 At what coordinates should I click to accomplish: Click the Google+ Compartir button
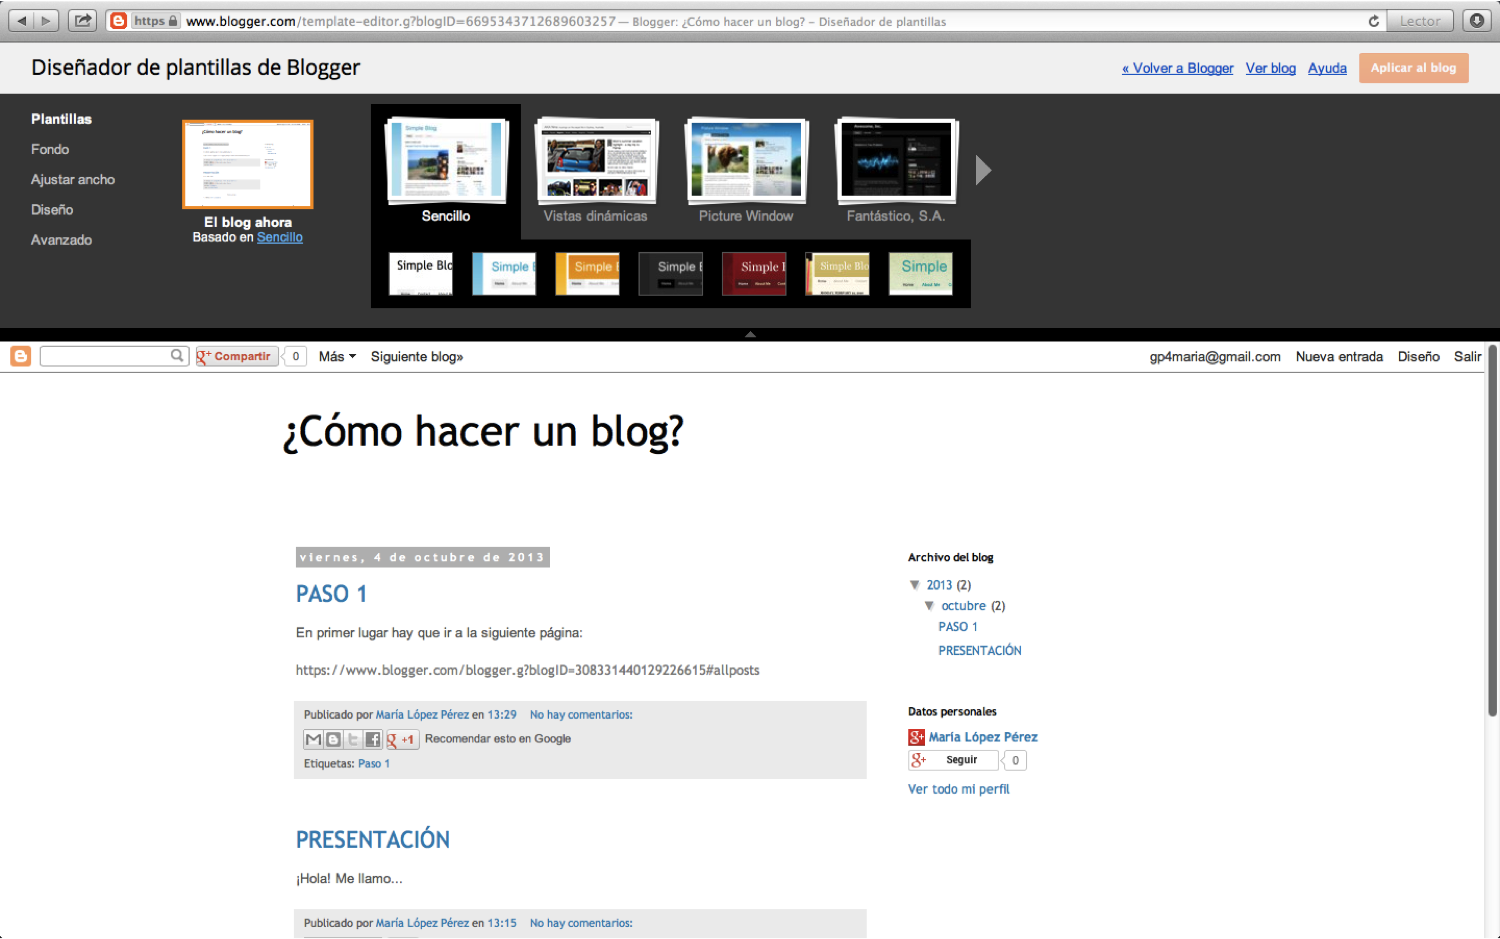click(x=236, y=356)
